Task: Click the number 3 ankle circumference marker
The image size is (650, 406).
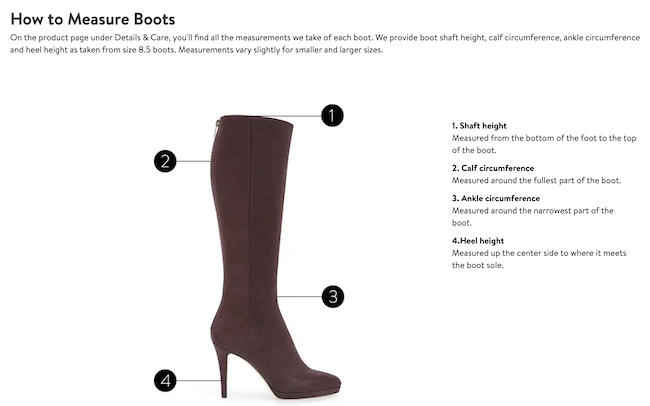Action: 333,297
